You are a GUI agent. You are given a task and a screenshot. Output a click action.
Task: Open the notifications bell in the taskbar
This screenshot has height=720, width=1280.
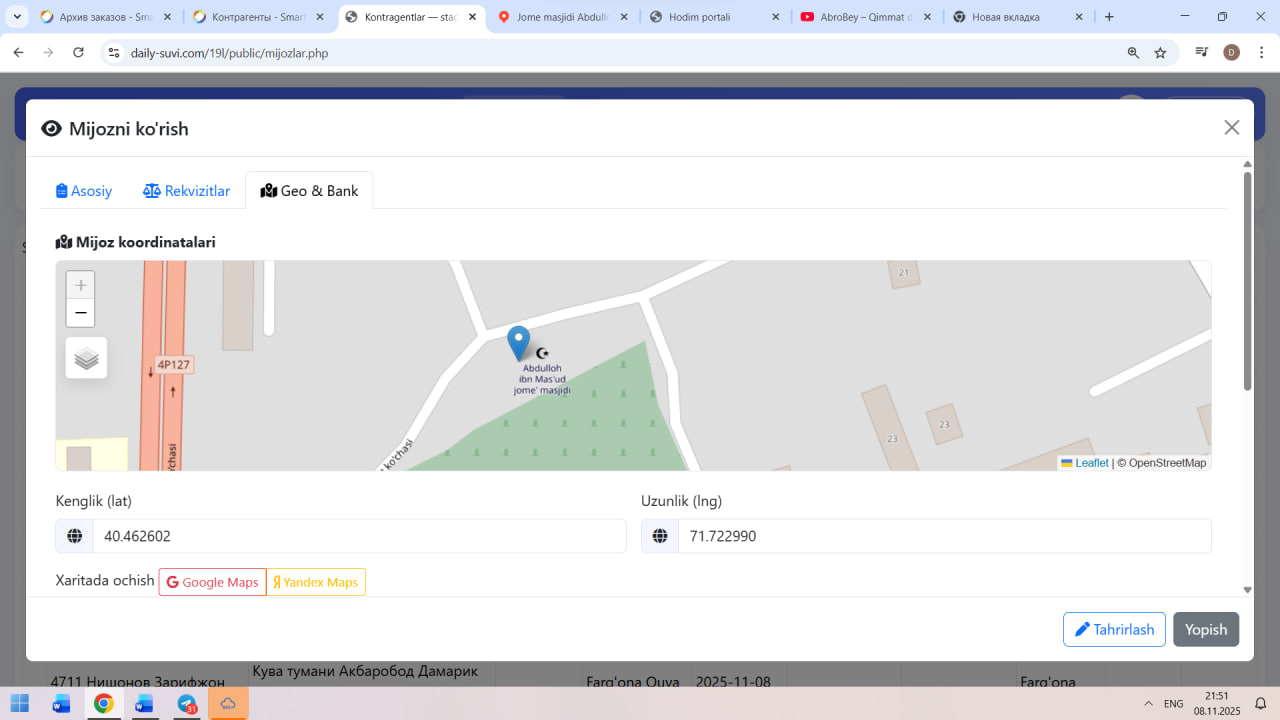pos(1261,704)
